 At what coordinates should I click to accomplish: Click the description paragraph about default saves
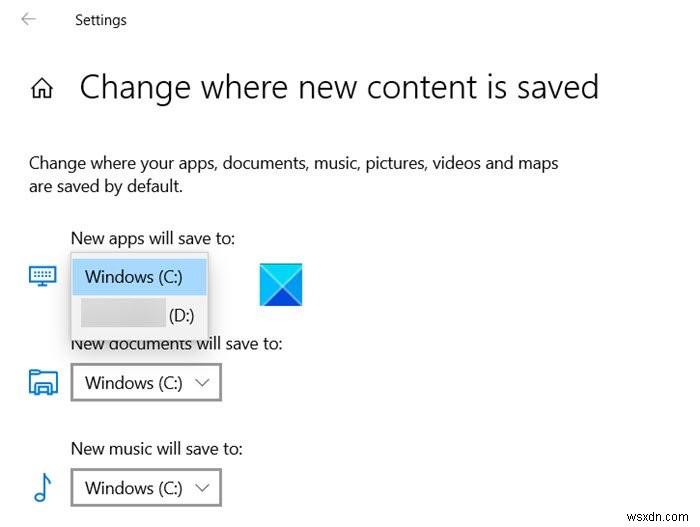point(293,174)
